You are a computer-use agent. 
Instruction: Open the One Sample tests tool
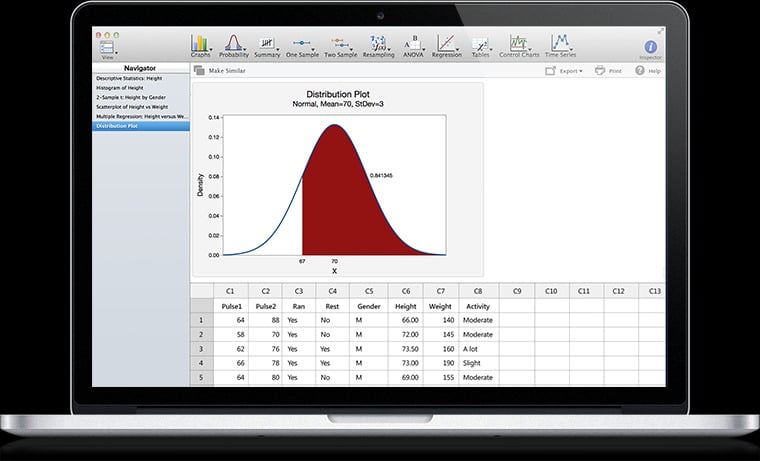(x=302, y=46)
